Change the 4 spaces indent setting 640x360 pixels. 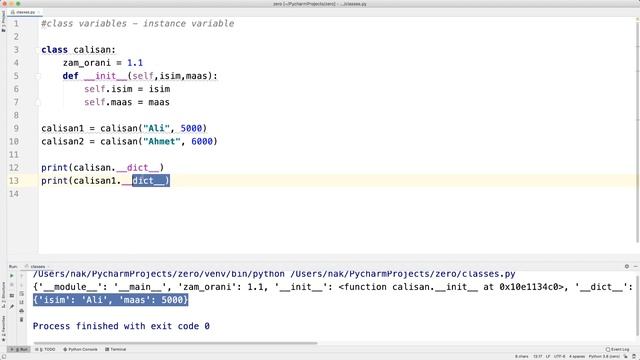577,356
